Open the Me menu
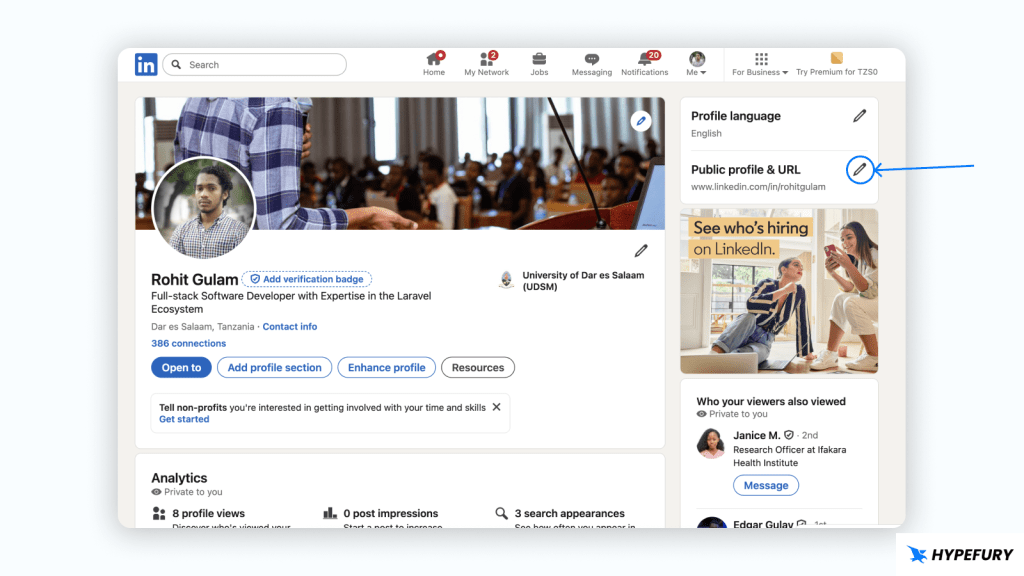 (696, 62)
